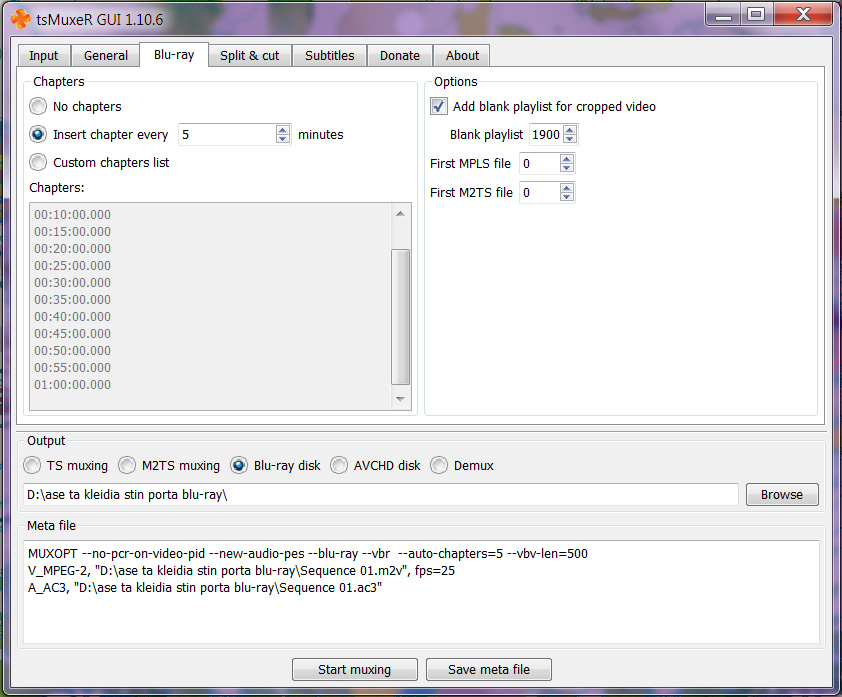Increase the Blank playlist number
The image size is (842, 697).
coord(570,129)
